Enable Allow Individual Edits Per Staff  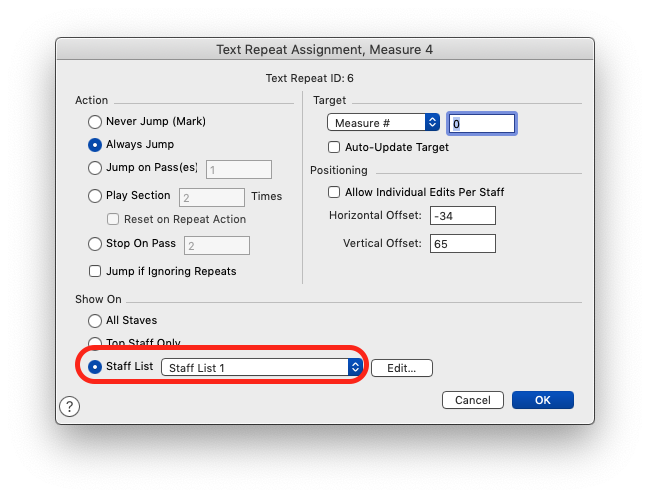(x=335, y=191)
